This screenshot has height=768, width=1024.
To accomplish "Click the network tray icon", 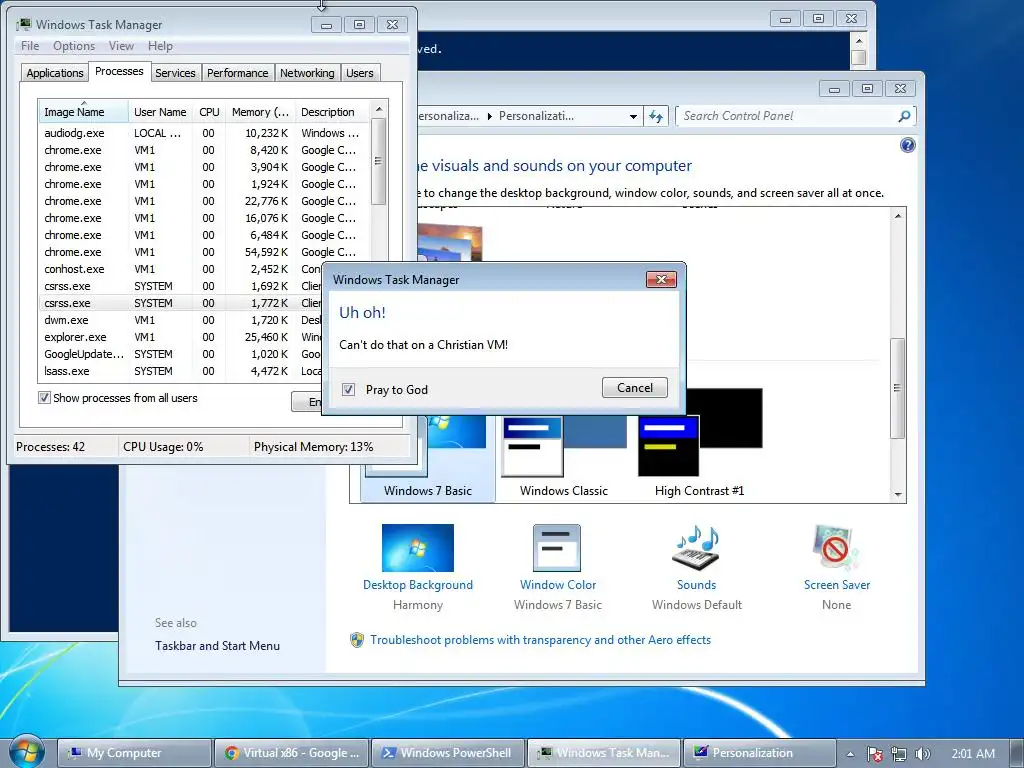I will point(899,754).
